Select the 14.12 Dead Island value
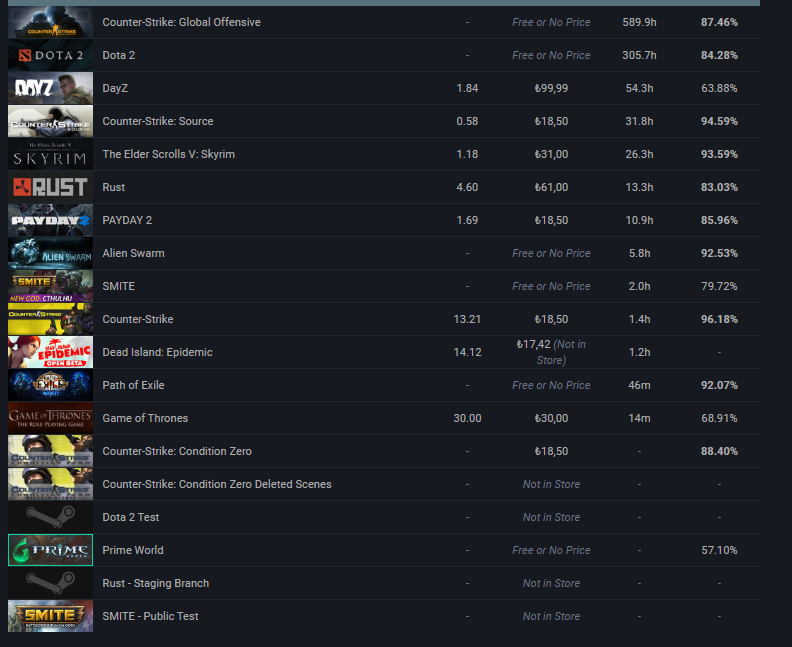This screenshot has width=792, height=647. [x=467, y=352]
